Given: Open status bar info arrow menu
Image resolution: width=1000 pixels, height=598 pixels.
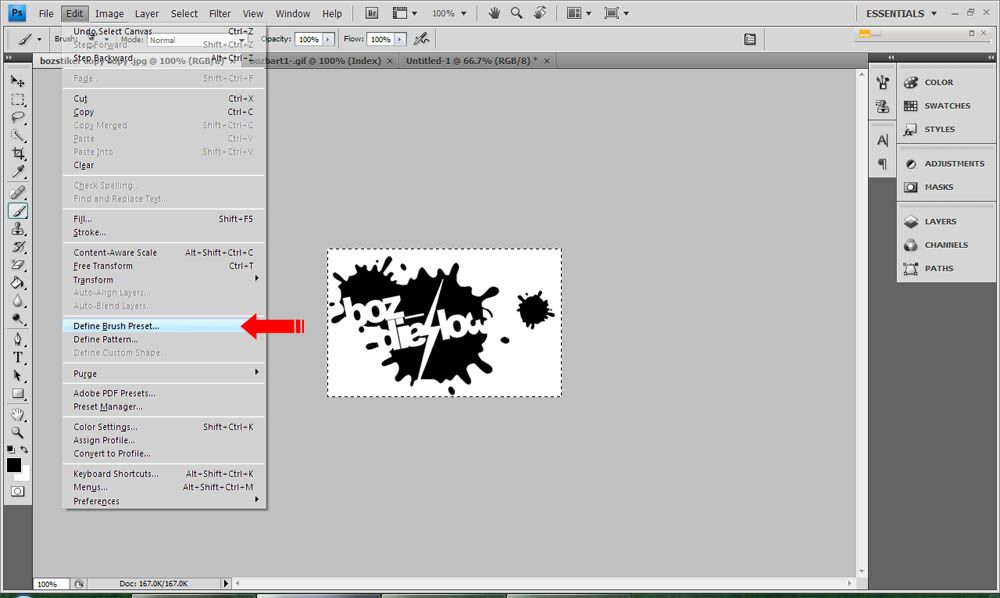Looking at the screenshot, I should (x=225, y=583).
